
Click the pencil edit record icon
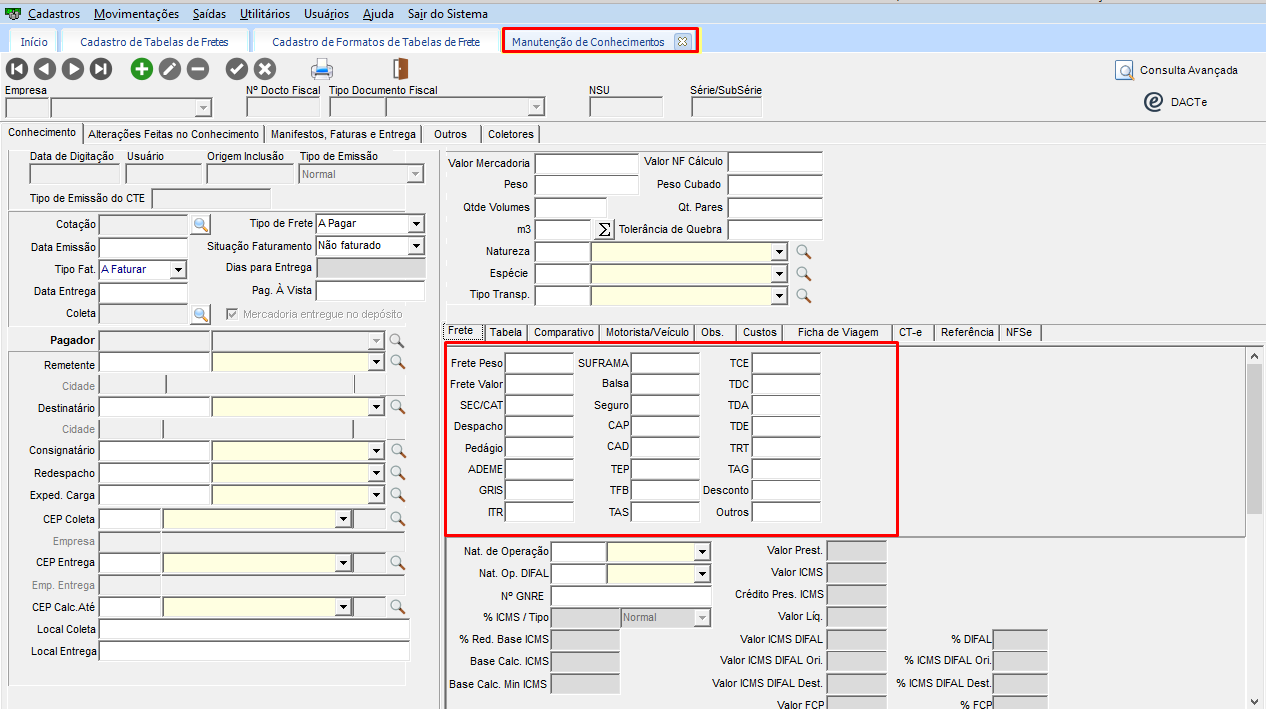click(x=170, y=69)
